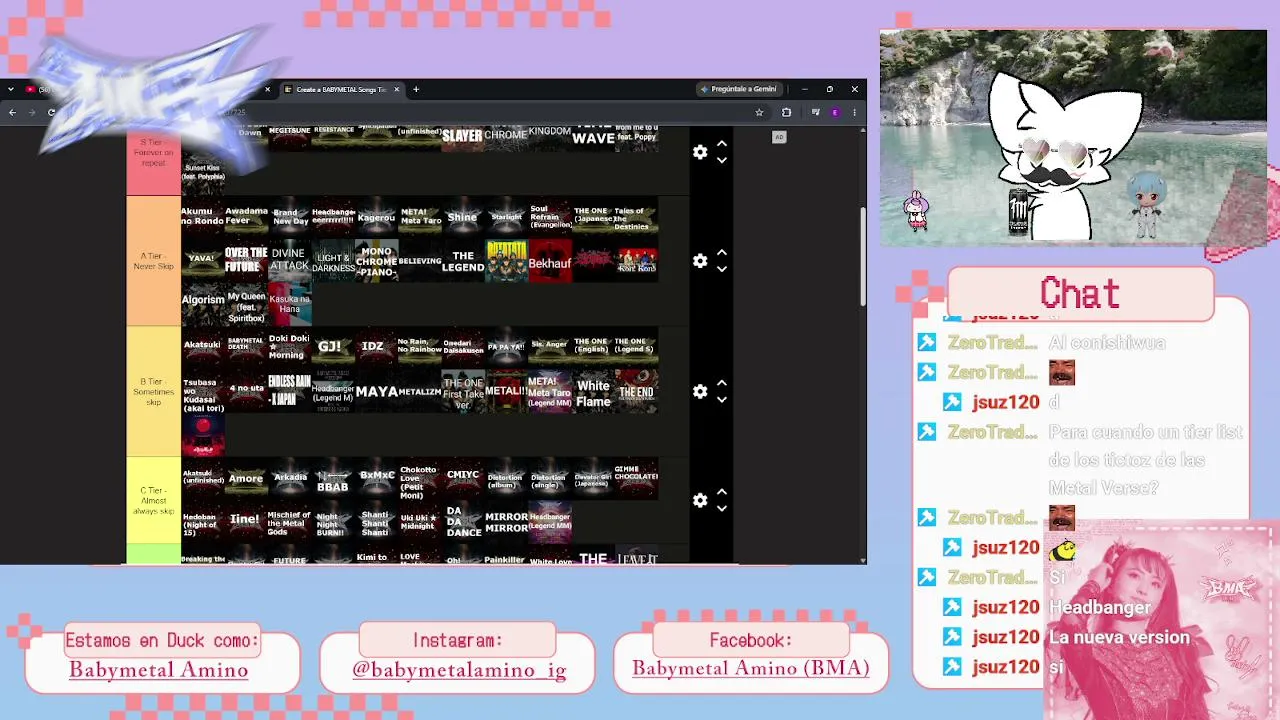Pick the White Flame song tile
Image resolution: width=1280 pixels, height=720 pixels.
pyautogui.click(x=593, y=391)
